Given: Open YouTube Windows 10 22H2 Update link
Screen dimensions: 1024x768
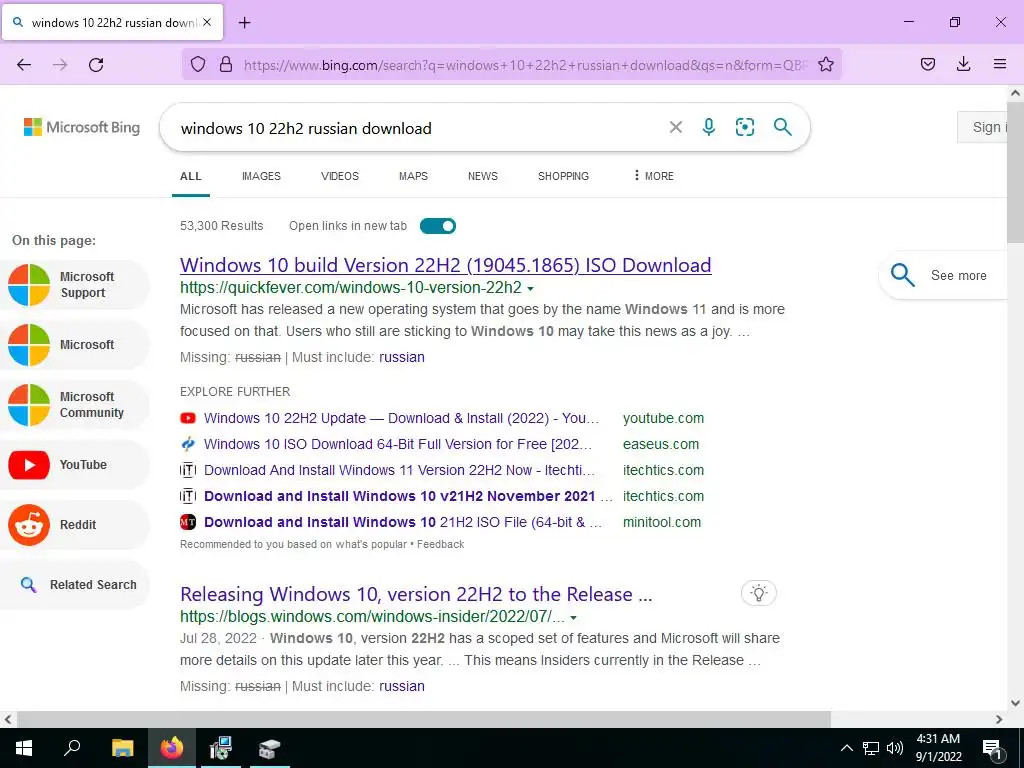Looking at the screenshot, I should [401, 418].
